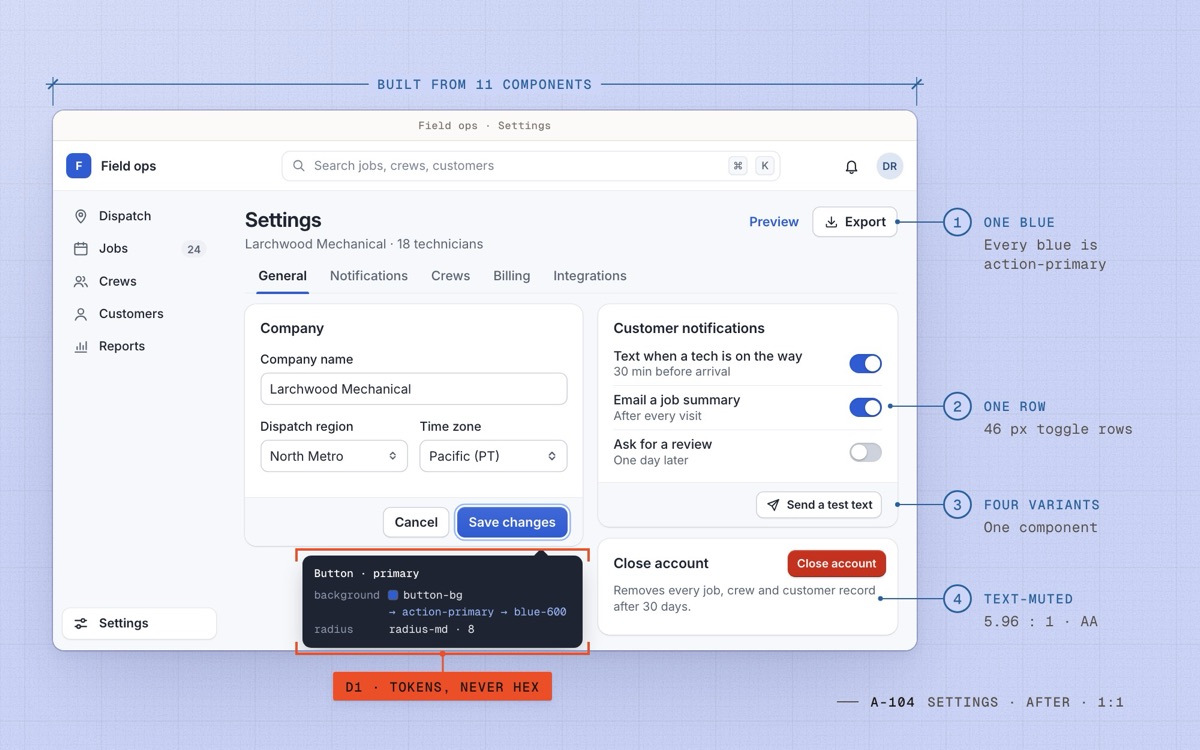Go to the Integrations tab
The image size is (1200, 750).
tap(590, 276)
